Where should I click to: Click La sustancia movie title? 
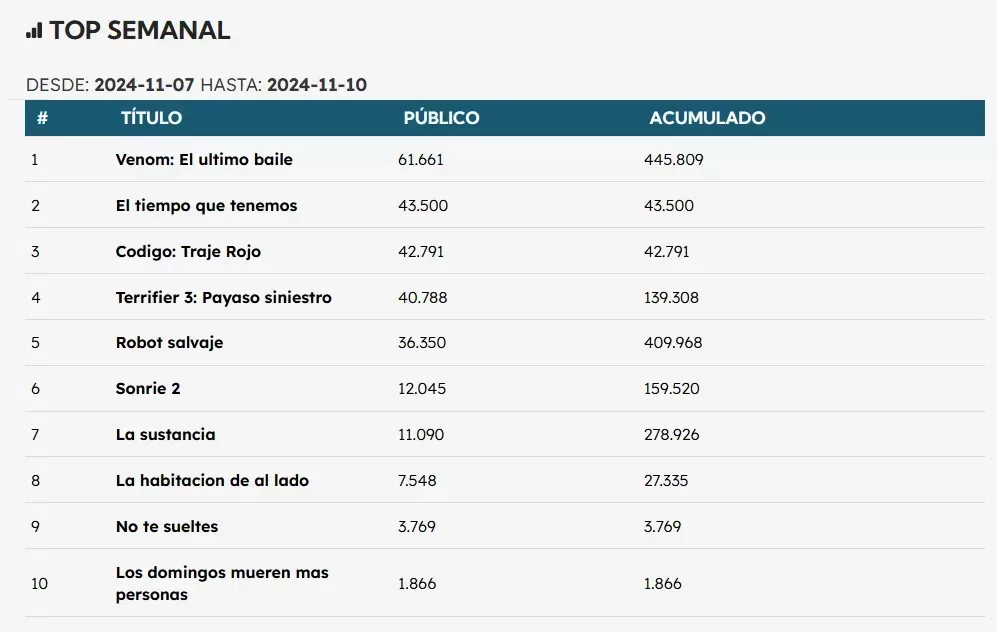tap(165, 435)
